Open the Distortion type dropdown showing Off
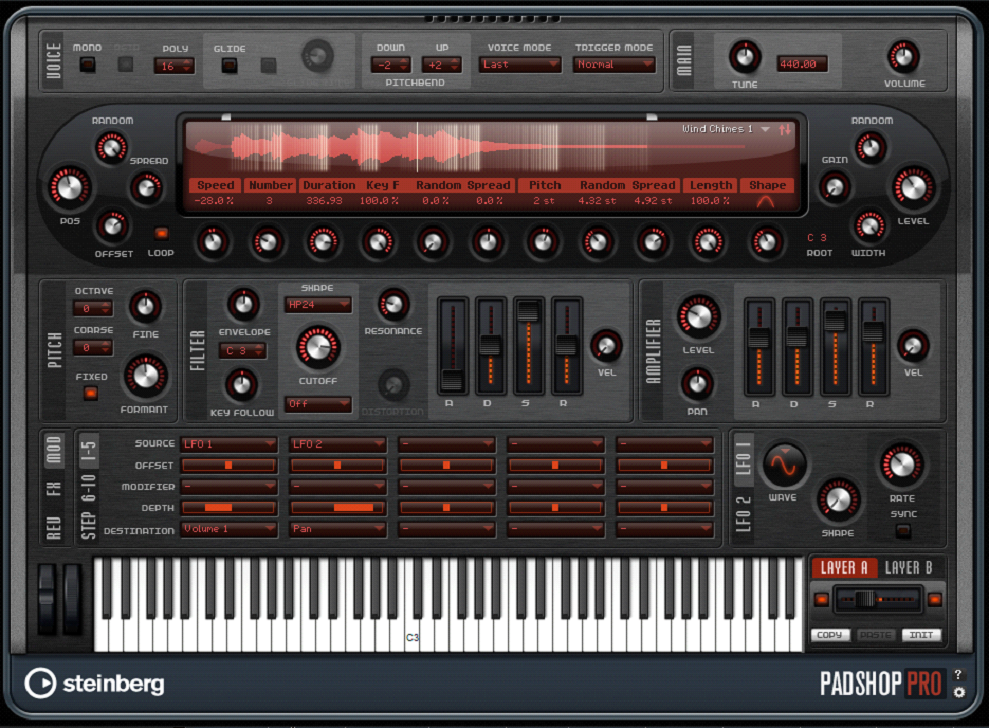 click(x=318, y=404)
